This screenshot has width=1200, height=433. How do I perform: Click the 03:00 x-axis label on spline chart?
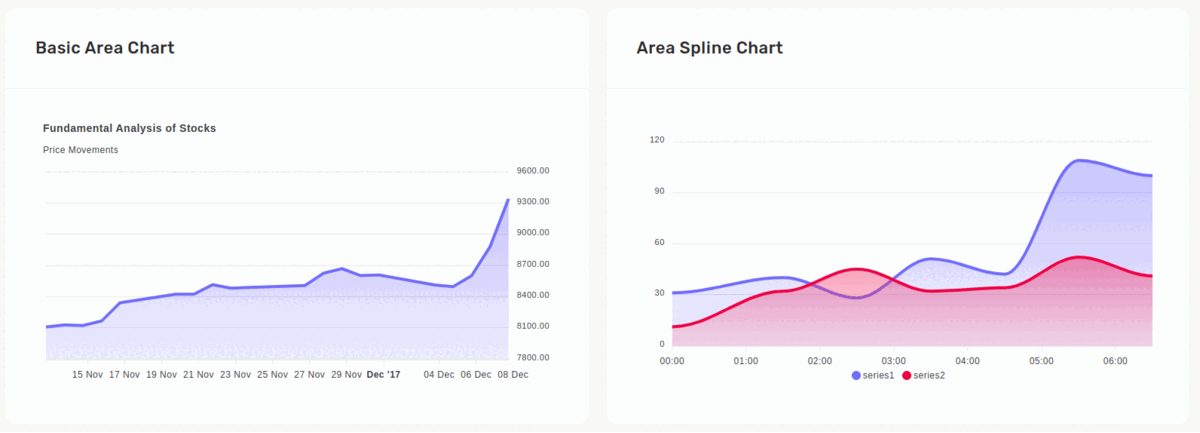(x=893, y=361)
